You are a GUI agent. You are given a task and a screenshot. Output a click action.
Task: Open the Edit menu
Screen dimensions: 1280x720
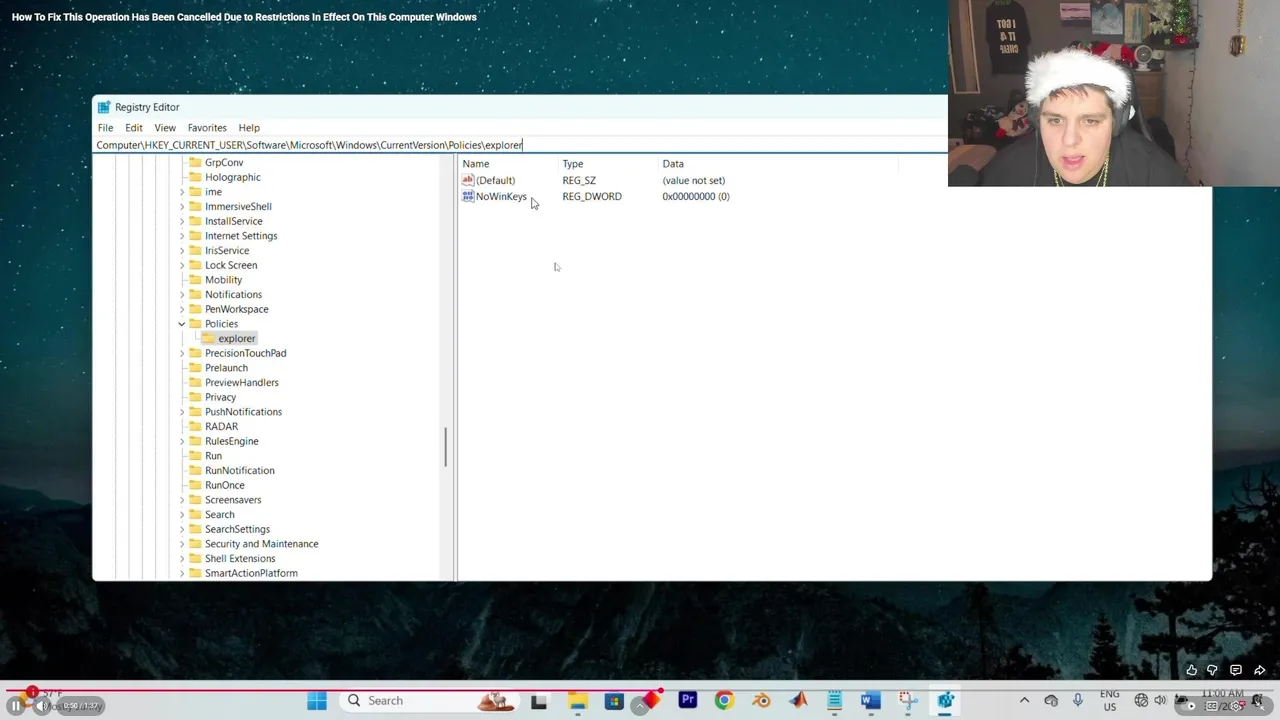[134, 128]
